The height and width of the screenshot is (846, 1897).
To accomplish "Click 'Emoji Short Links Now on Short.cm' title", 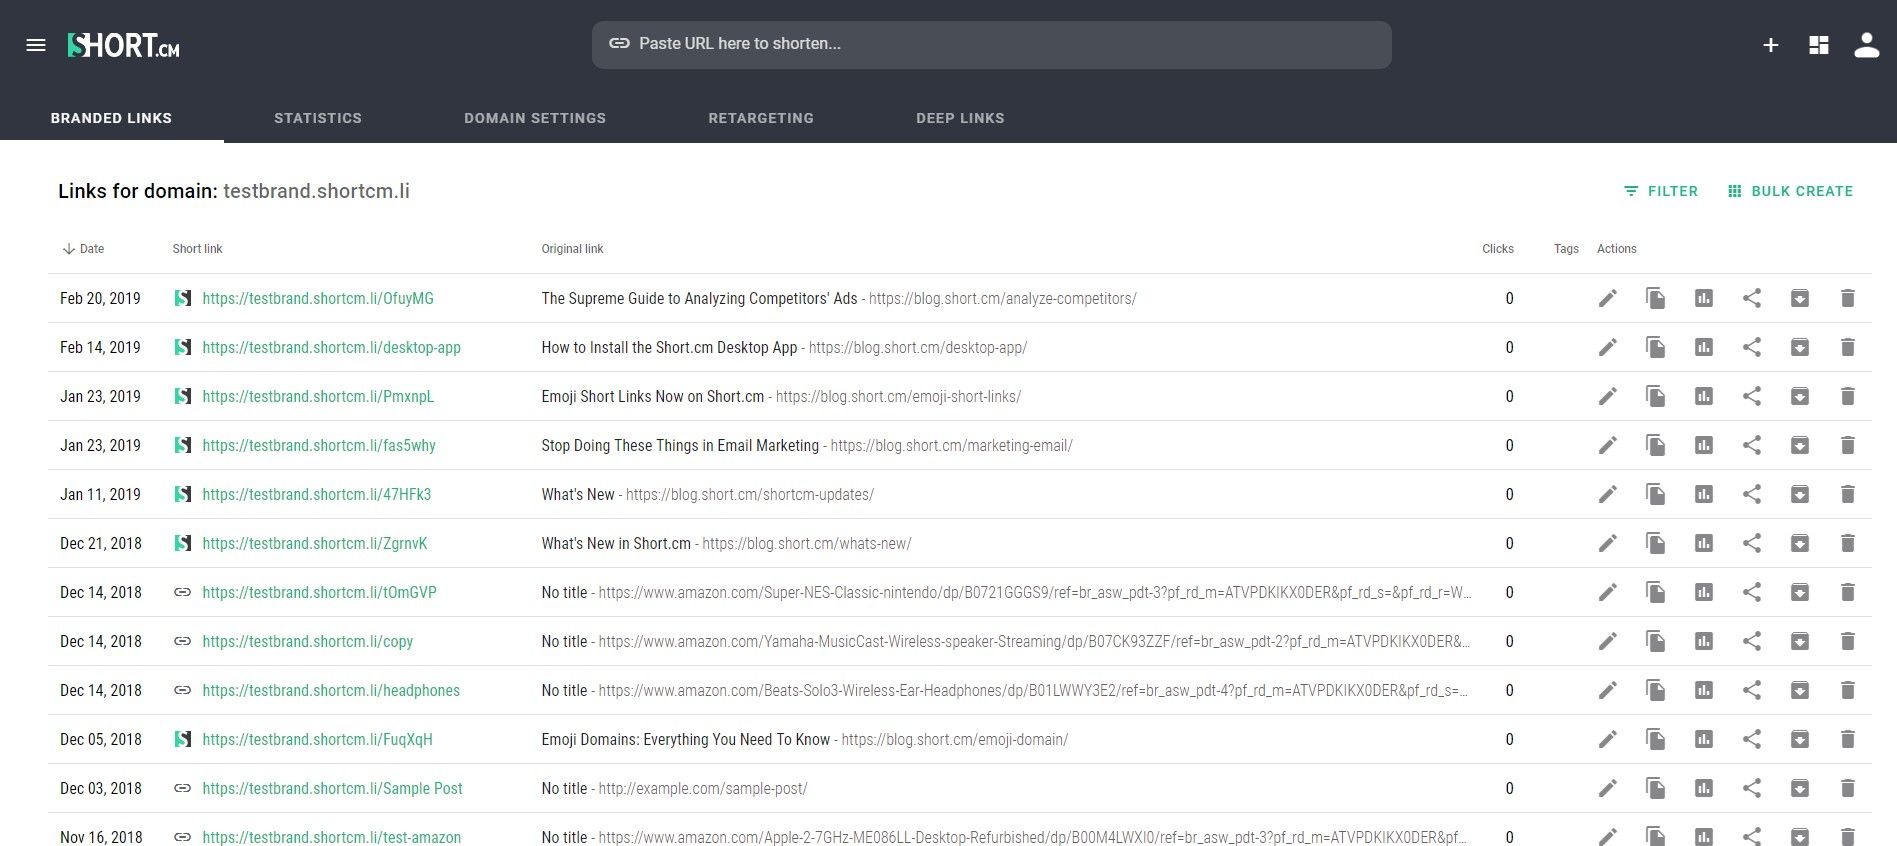I will pos(652,396).
